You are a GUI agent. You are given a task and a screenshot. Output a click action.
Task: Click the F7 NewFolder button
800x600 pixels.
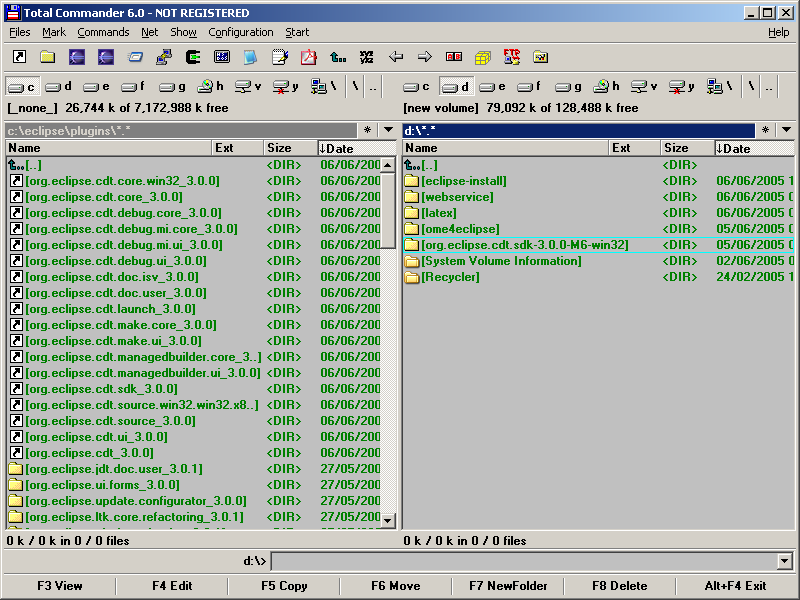point(508,586)
